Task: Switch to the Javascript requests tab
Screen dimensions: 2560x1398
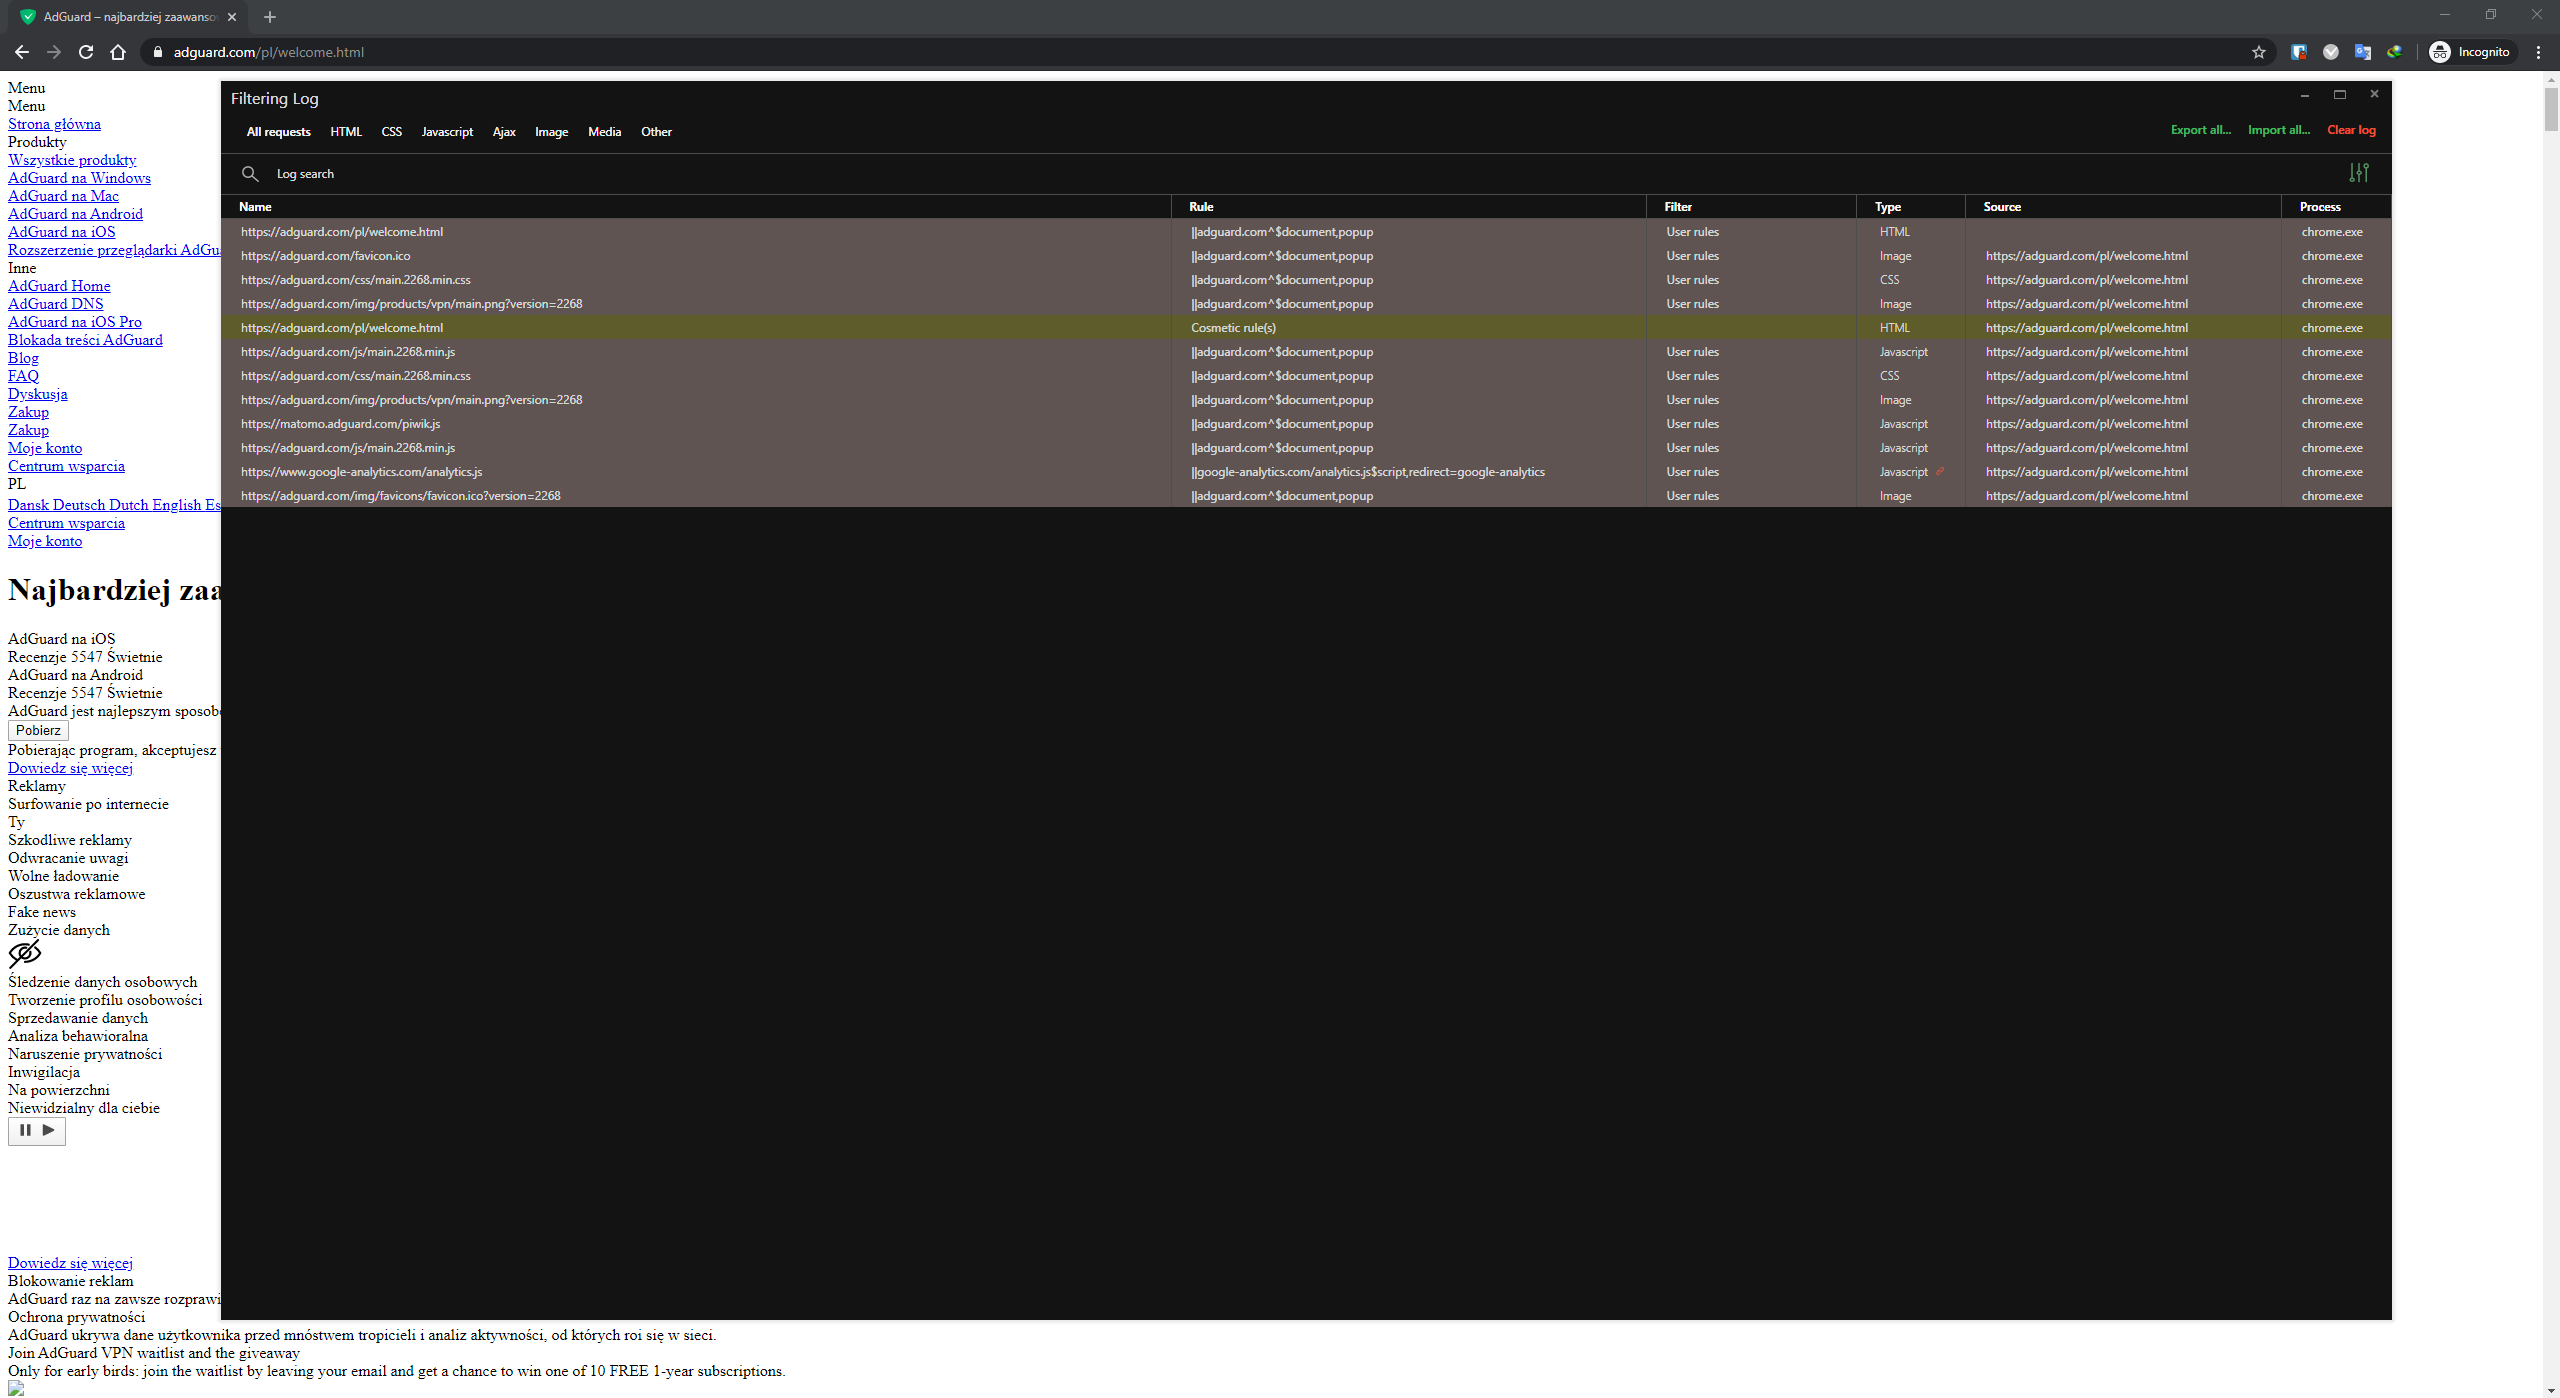Action: [446, 131]
